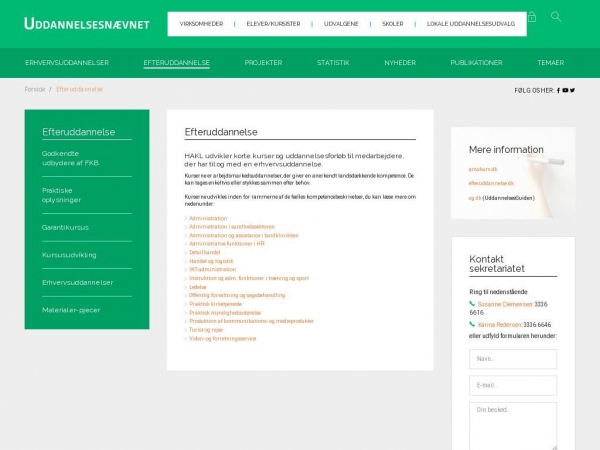Open the YouTube channel icon
Viewport: 600px width, 450px height.
click(x=565, y=90)
